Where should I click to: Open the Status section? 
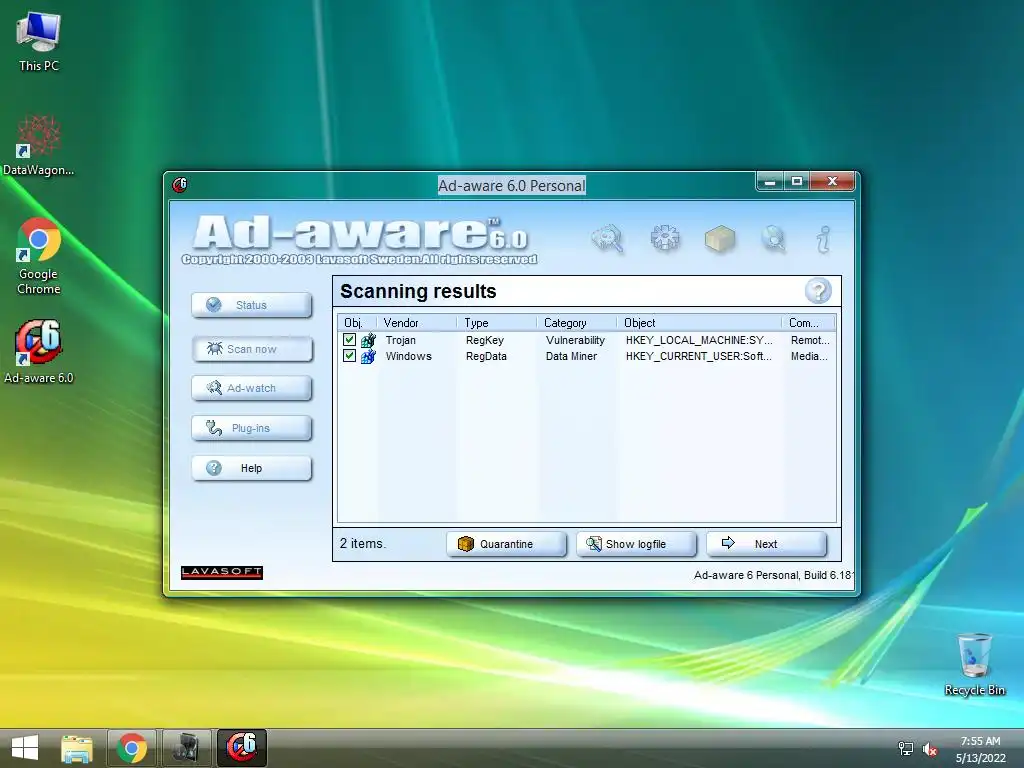[251, 305]
